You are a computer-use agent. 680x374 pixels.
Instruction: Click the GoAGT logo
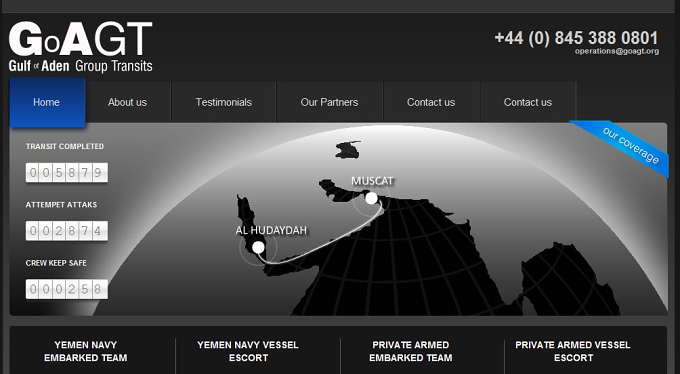click(80, 47)
